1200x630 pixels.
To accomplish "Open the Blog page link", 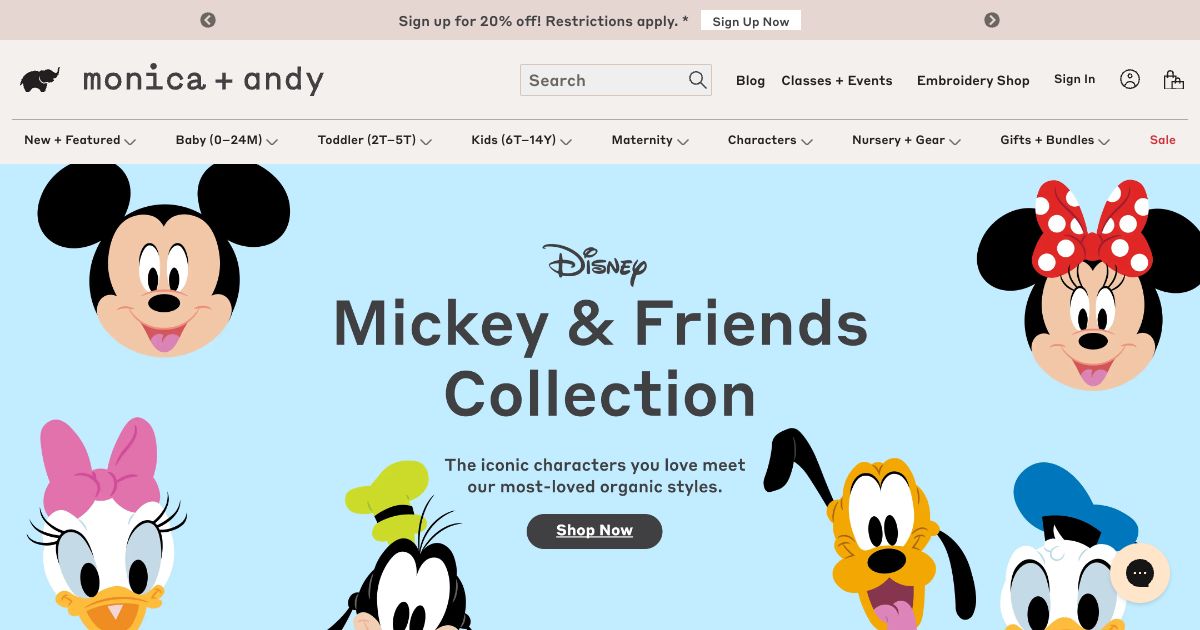I will pos(750,81).
